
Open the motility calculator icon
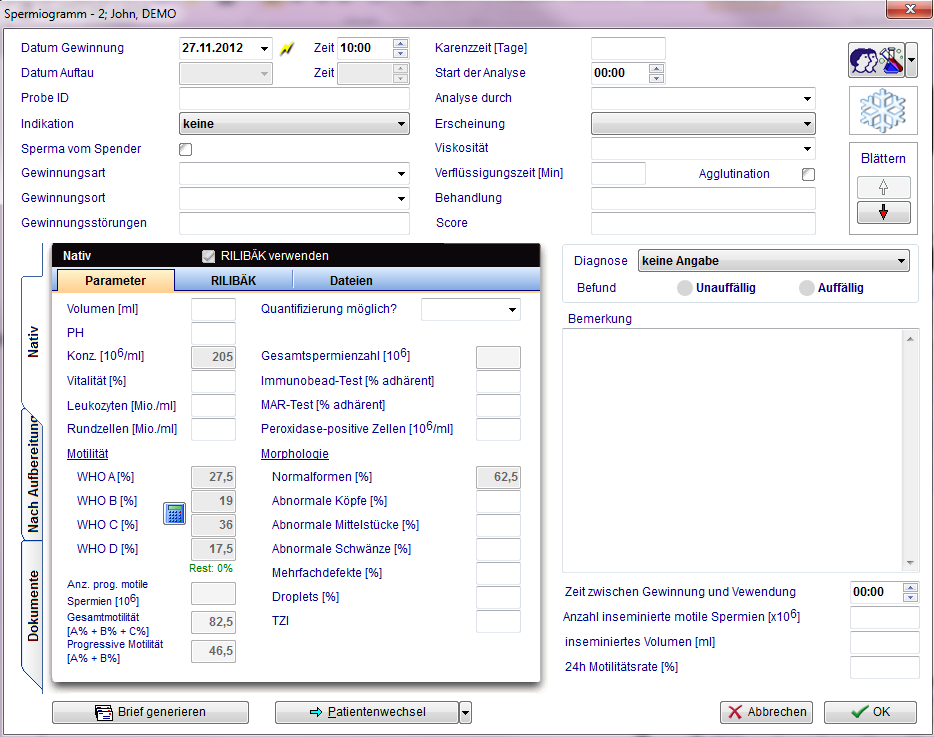coord(175,513)
